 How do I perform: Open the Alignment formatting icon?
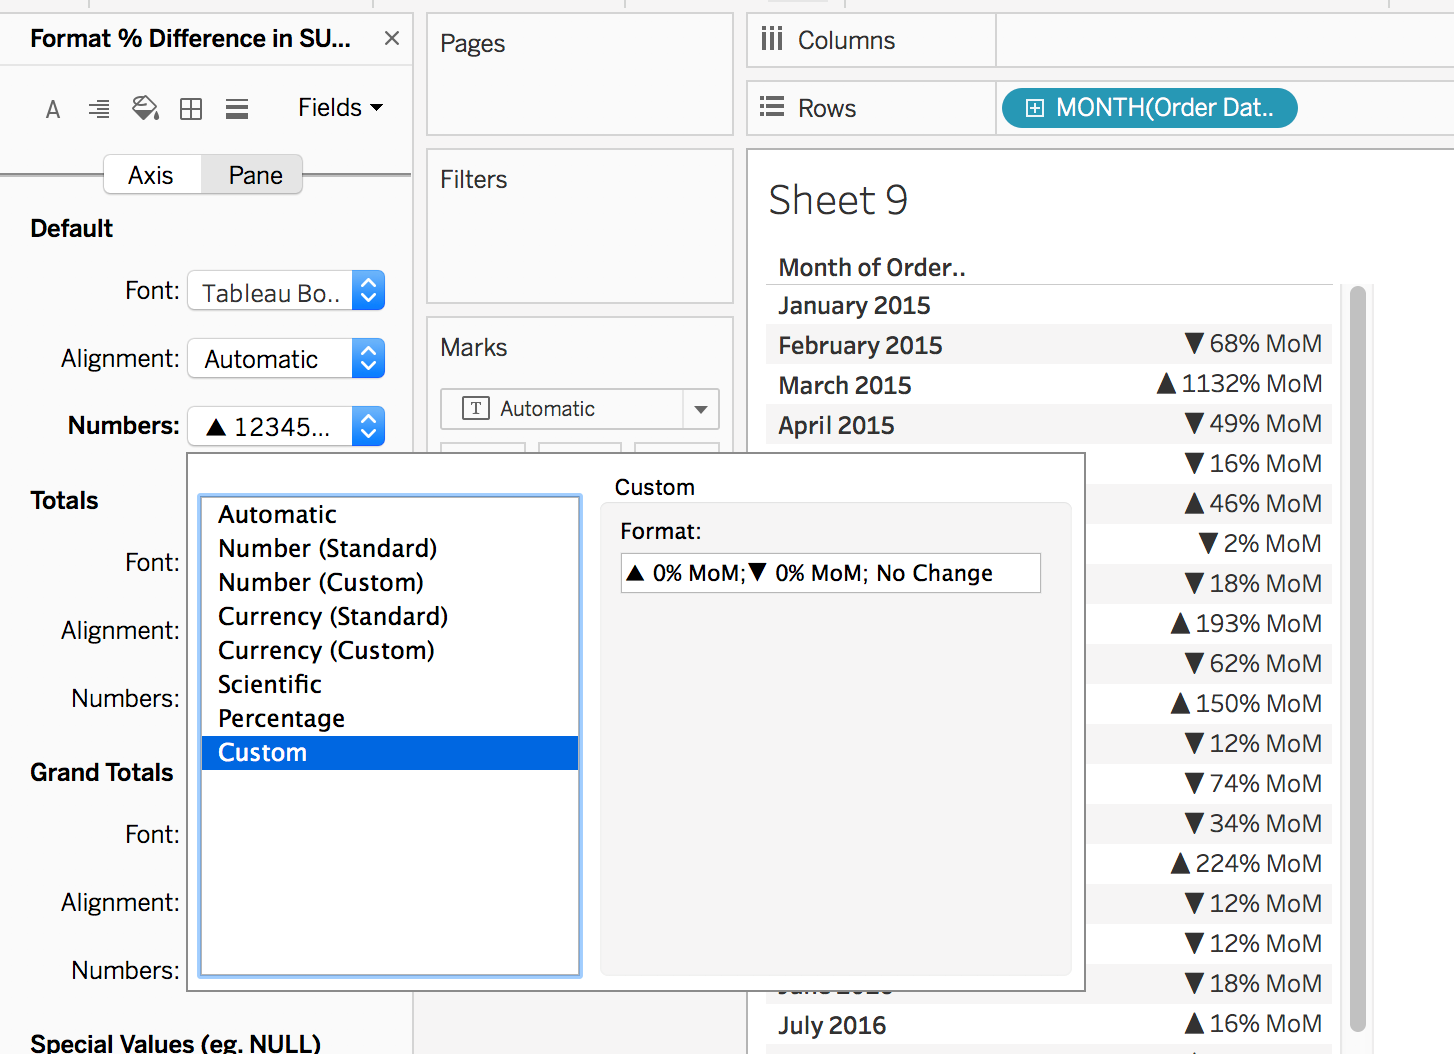[99, 109]
